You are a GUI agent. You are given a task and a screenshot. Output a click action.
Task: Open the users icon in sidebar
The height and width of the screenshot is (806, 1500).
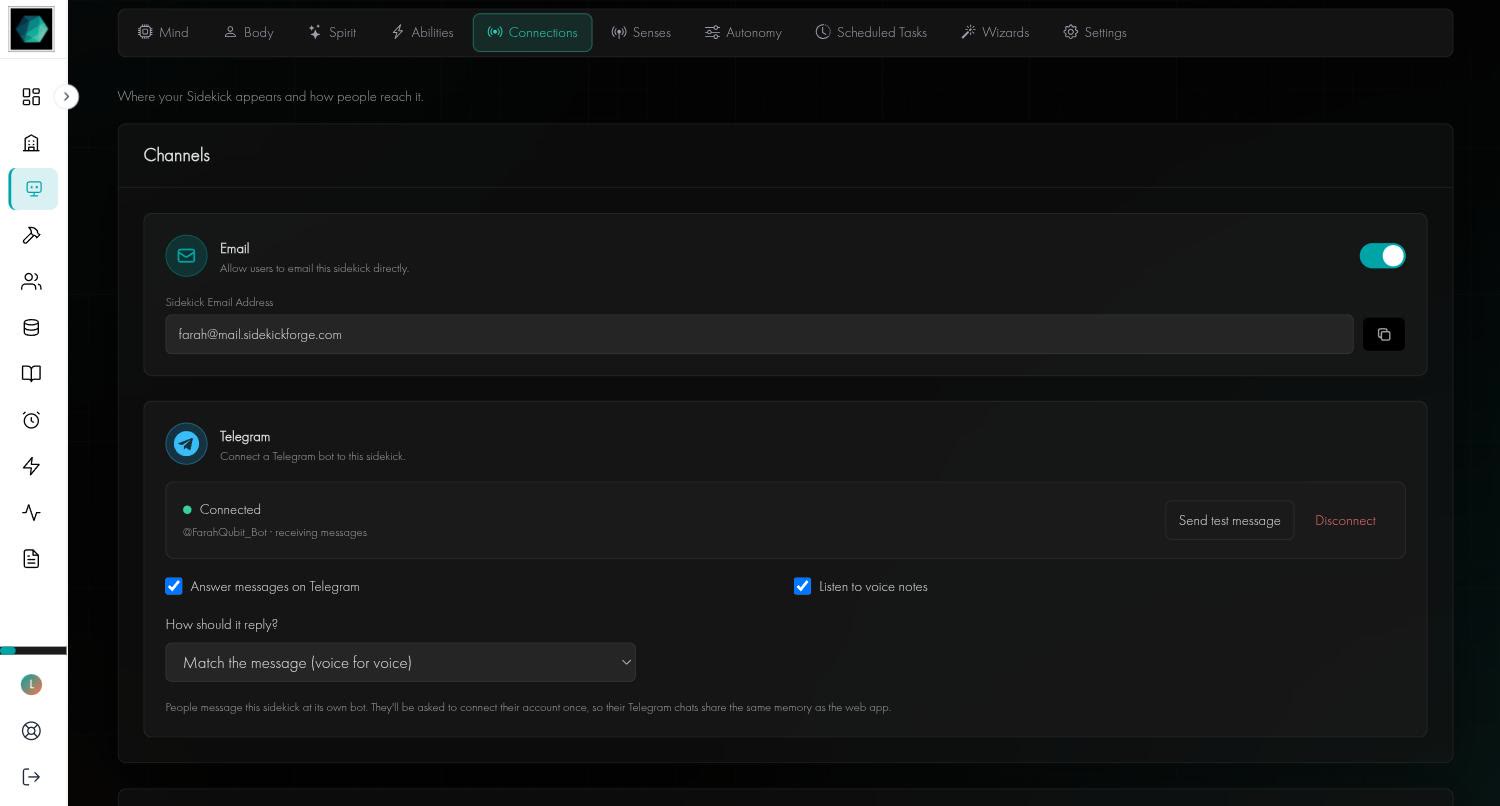coord(31,282)
